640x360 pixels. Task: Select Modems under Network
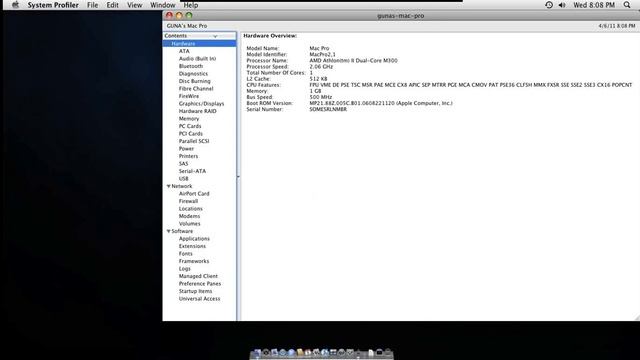coord(189,216)
